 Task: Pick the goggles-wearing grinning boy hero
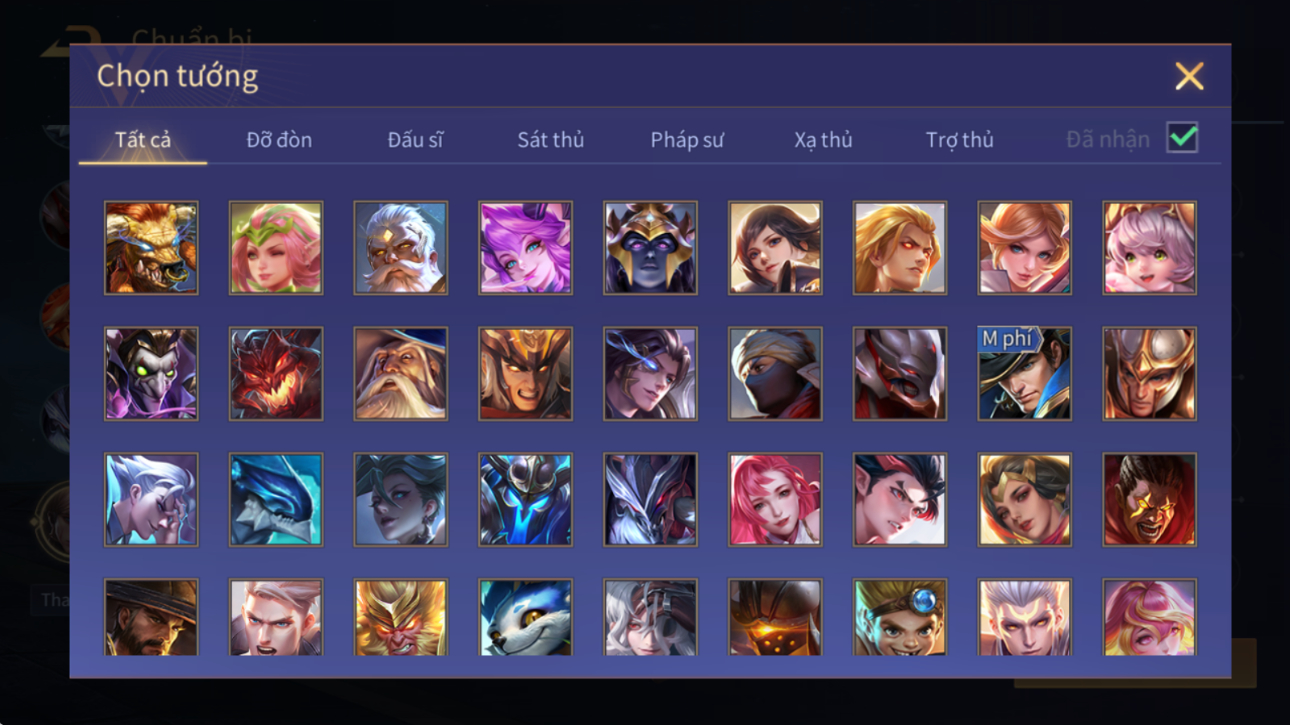coord(899,617)
